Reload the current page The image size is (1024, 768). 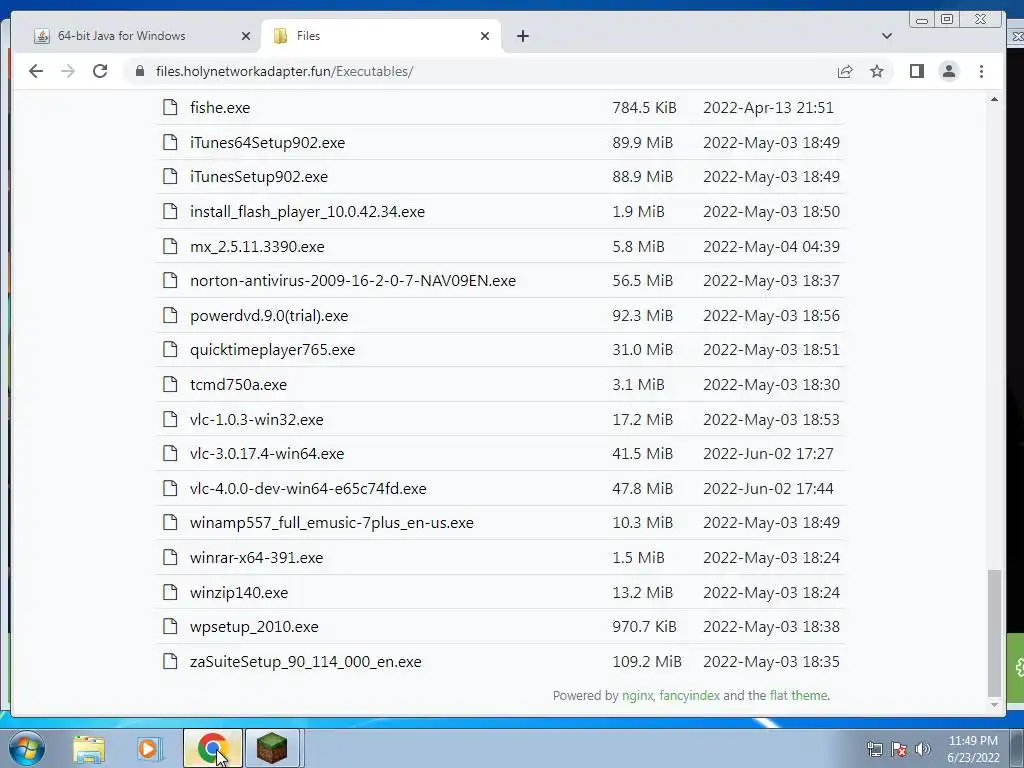click(x=100, y=71)
